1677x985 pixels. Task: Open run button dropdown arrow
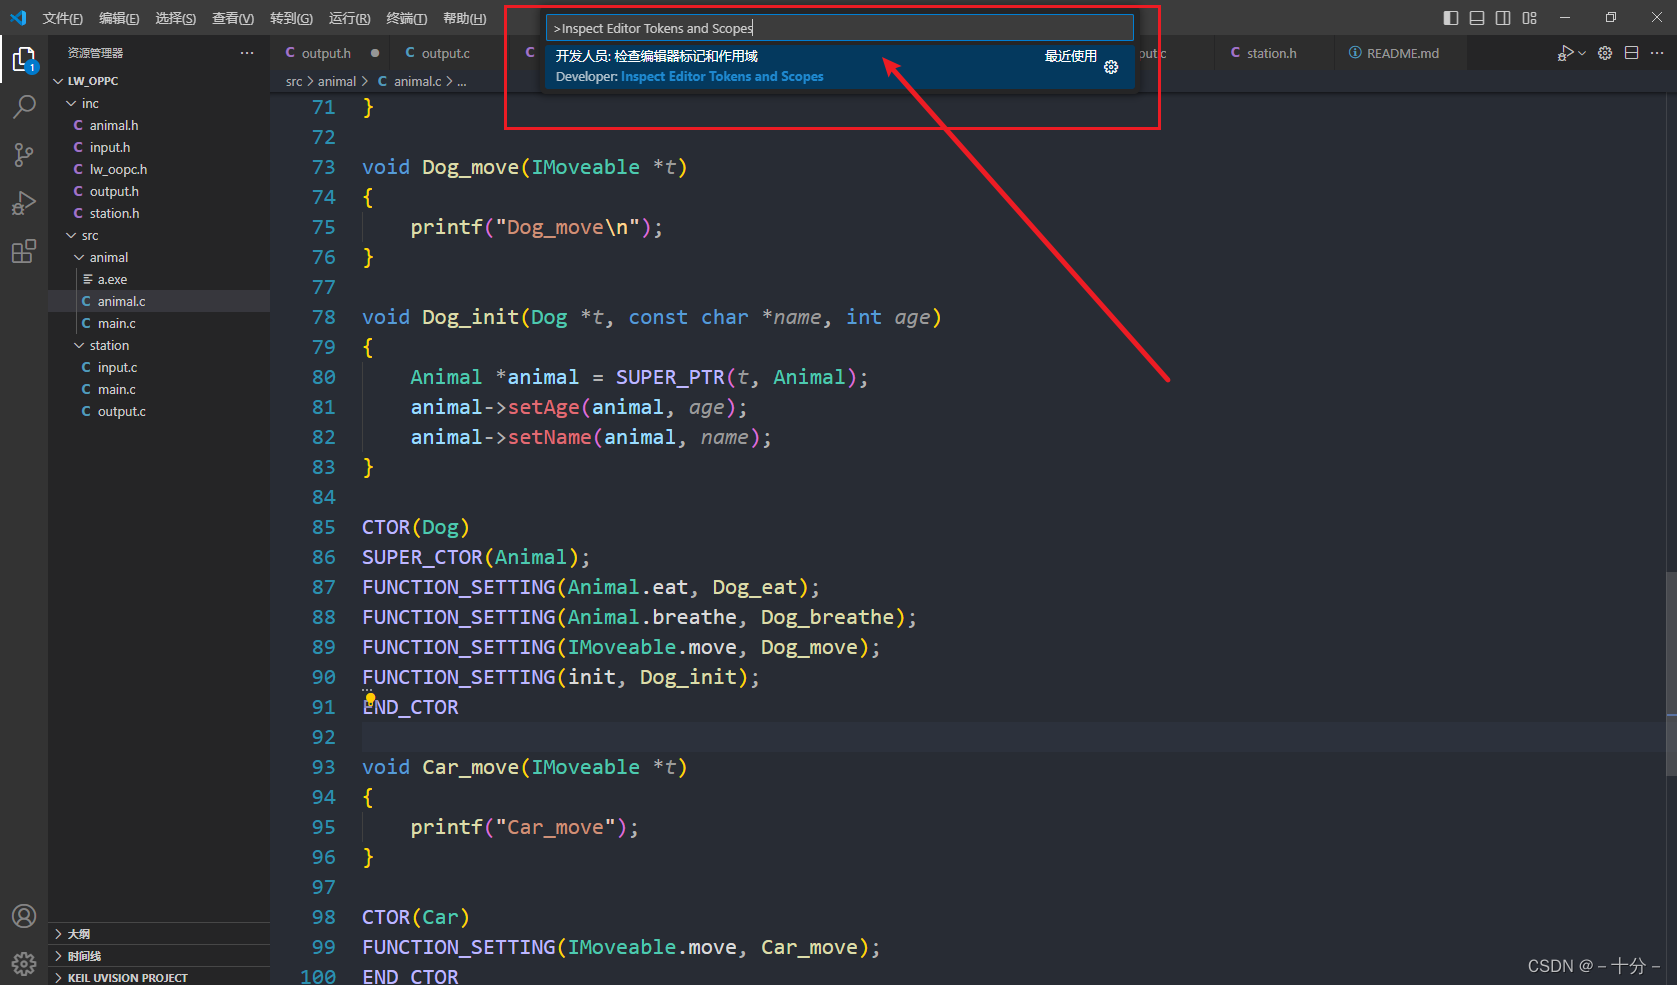click(x=1582, y=53)
